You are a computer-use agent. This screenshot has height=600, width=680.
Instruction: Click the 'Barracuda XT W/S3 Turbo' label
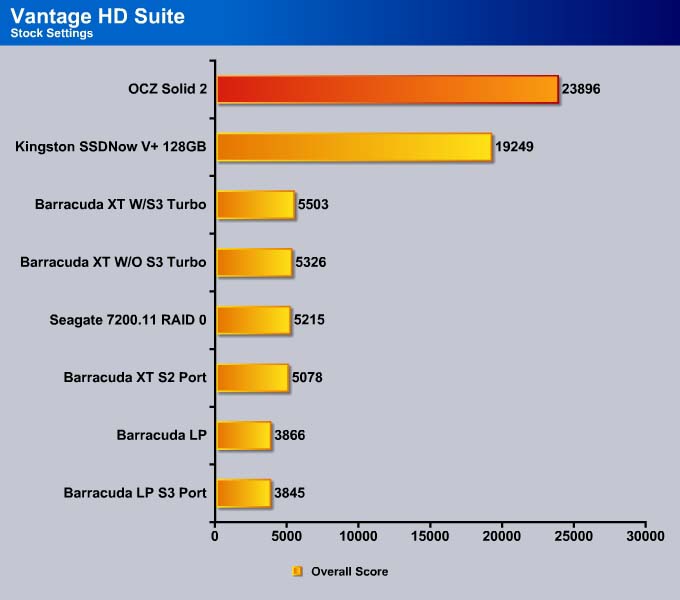tap(121, 204)
